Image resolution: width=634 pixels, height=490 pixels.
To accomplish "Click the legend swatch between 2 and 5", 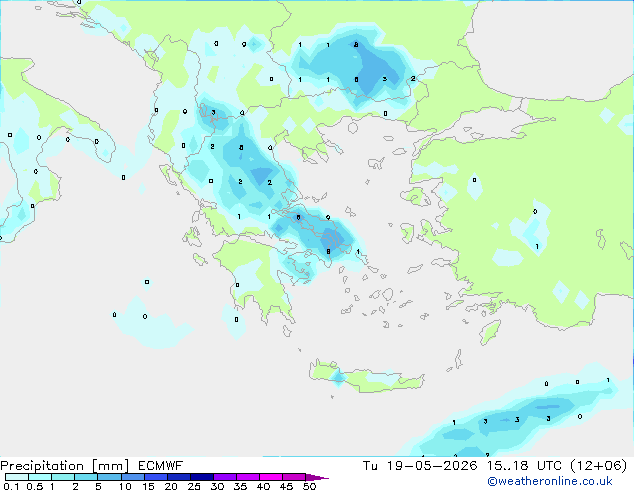I will [x=86, y=477].
